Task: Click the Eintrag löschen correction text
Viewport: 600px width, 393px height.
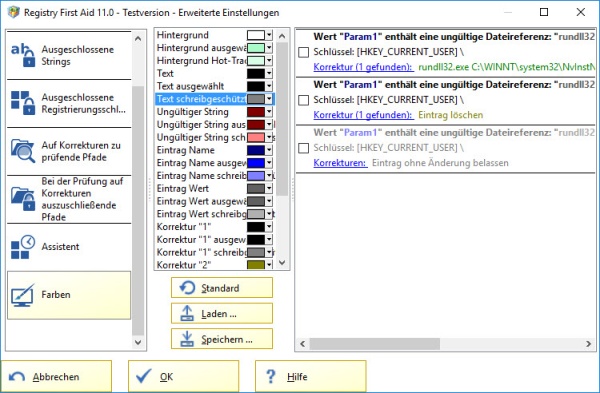Action: point(450,115)
